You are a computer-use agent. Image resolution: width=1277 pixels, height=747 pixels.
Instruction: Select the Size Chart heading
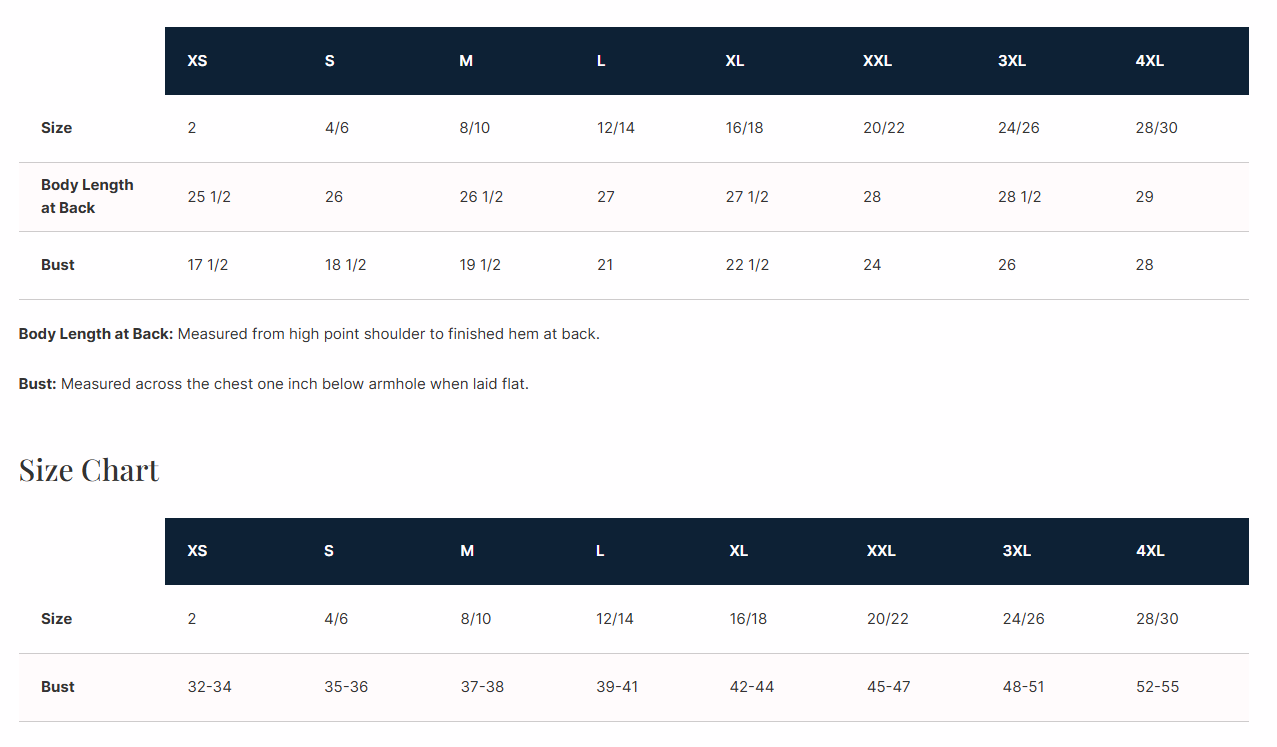click(x=89, y=470)
